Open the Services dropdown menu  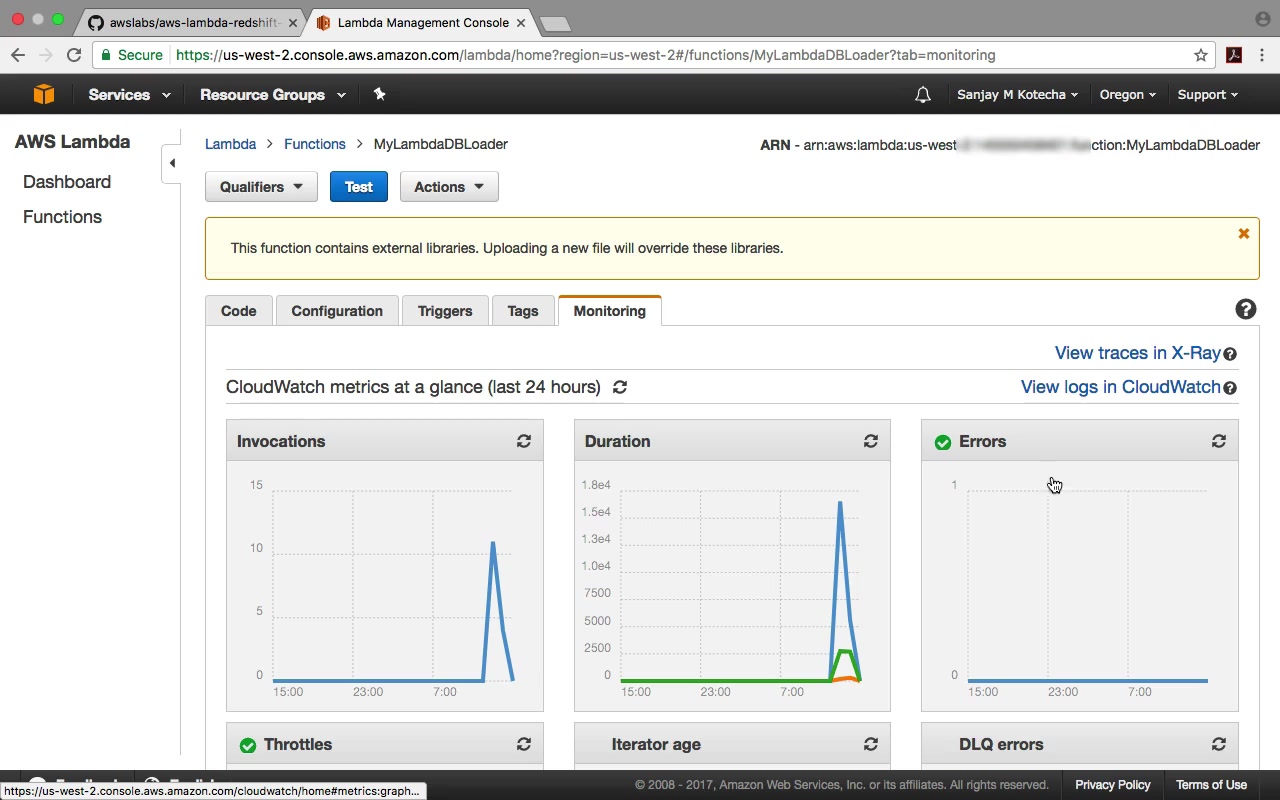pos(129,95)
